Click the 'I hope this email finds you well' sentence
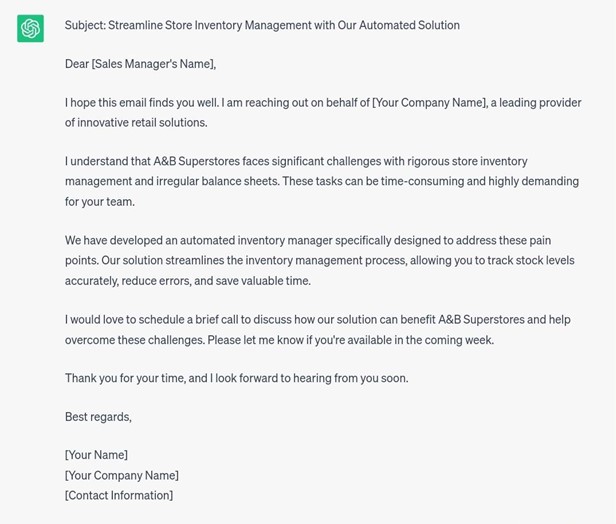 (142, 103)
